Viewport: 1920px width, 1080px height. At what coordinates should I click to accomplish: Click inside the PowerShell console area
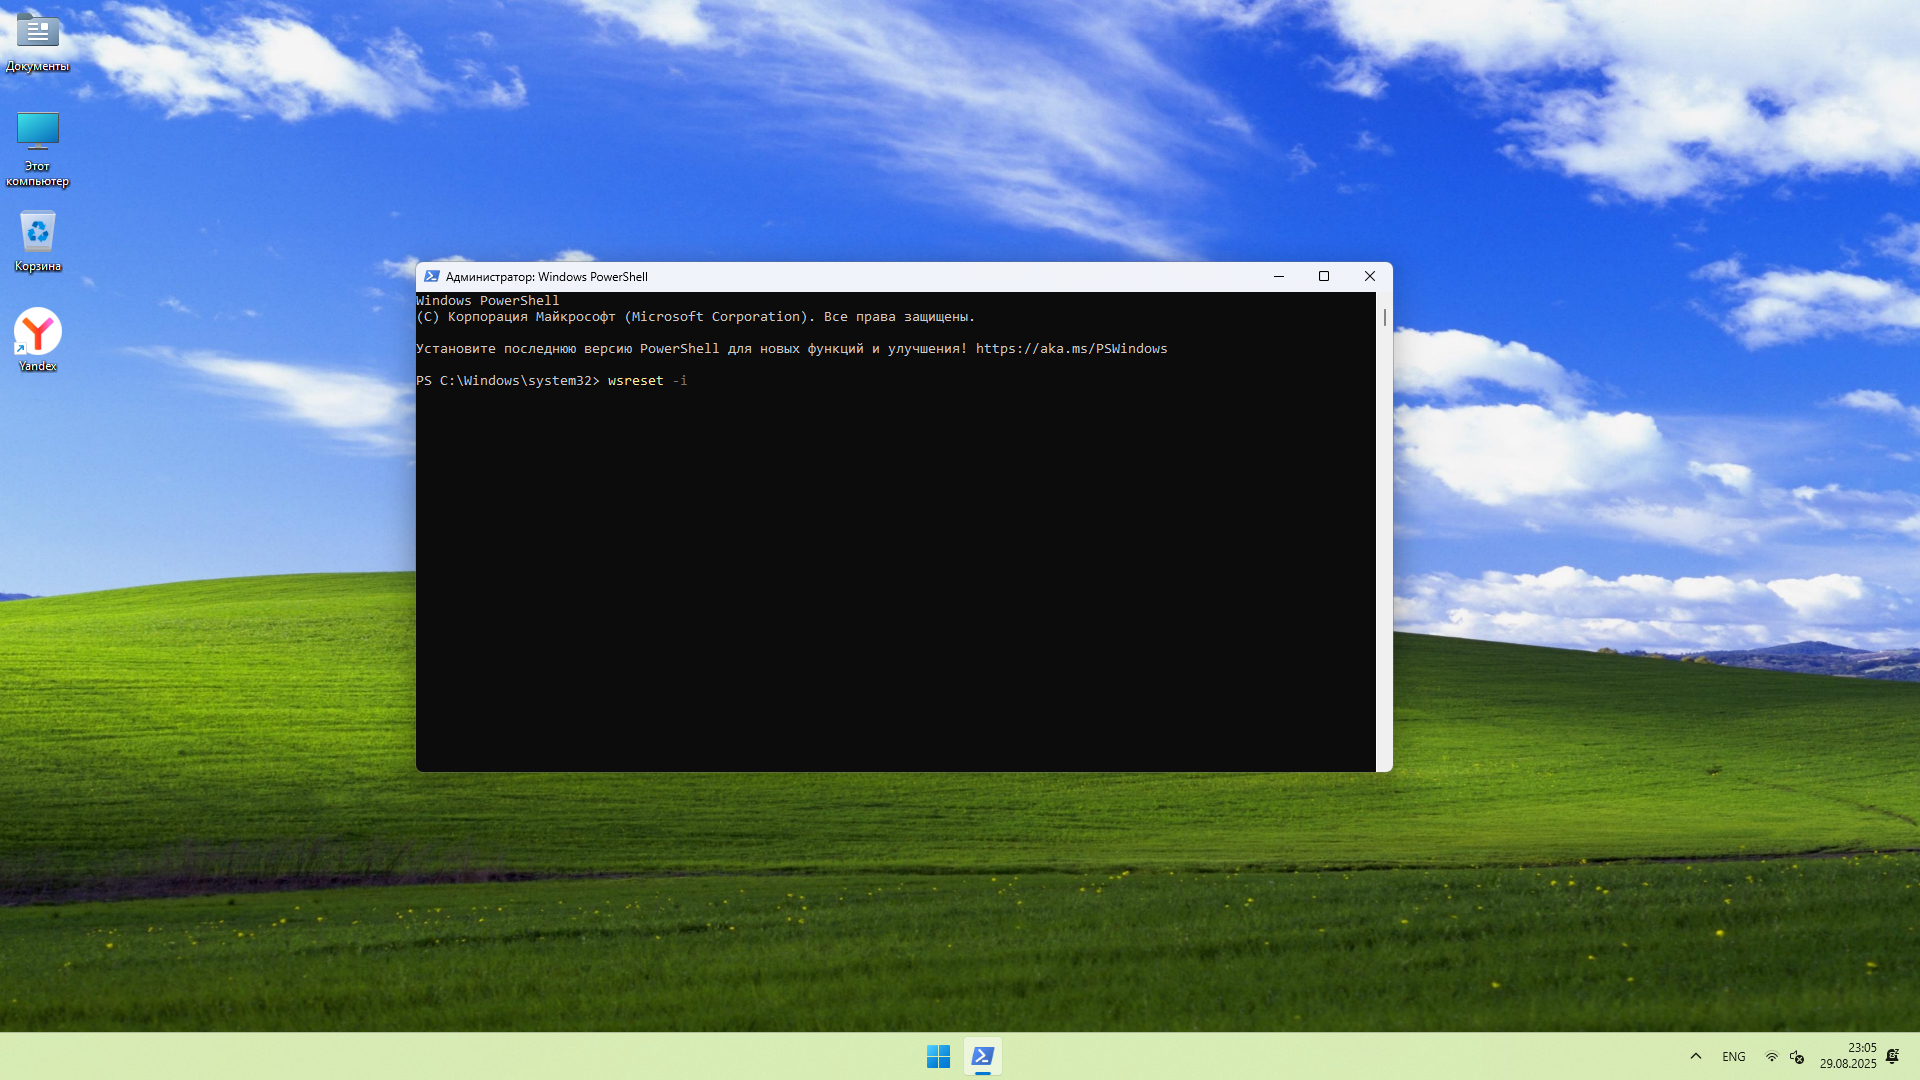[x=895, y=570]
